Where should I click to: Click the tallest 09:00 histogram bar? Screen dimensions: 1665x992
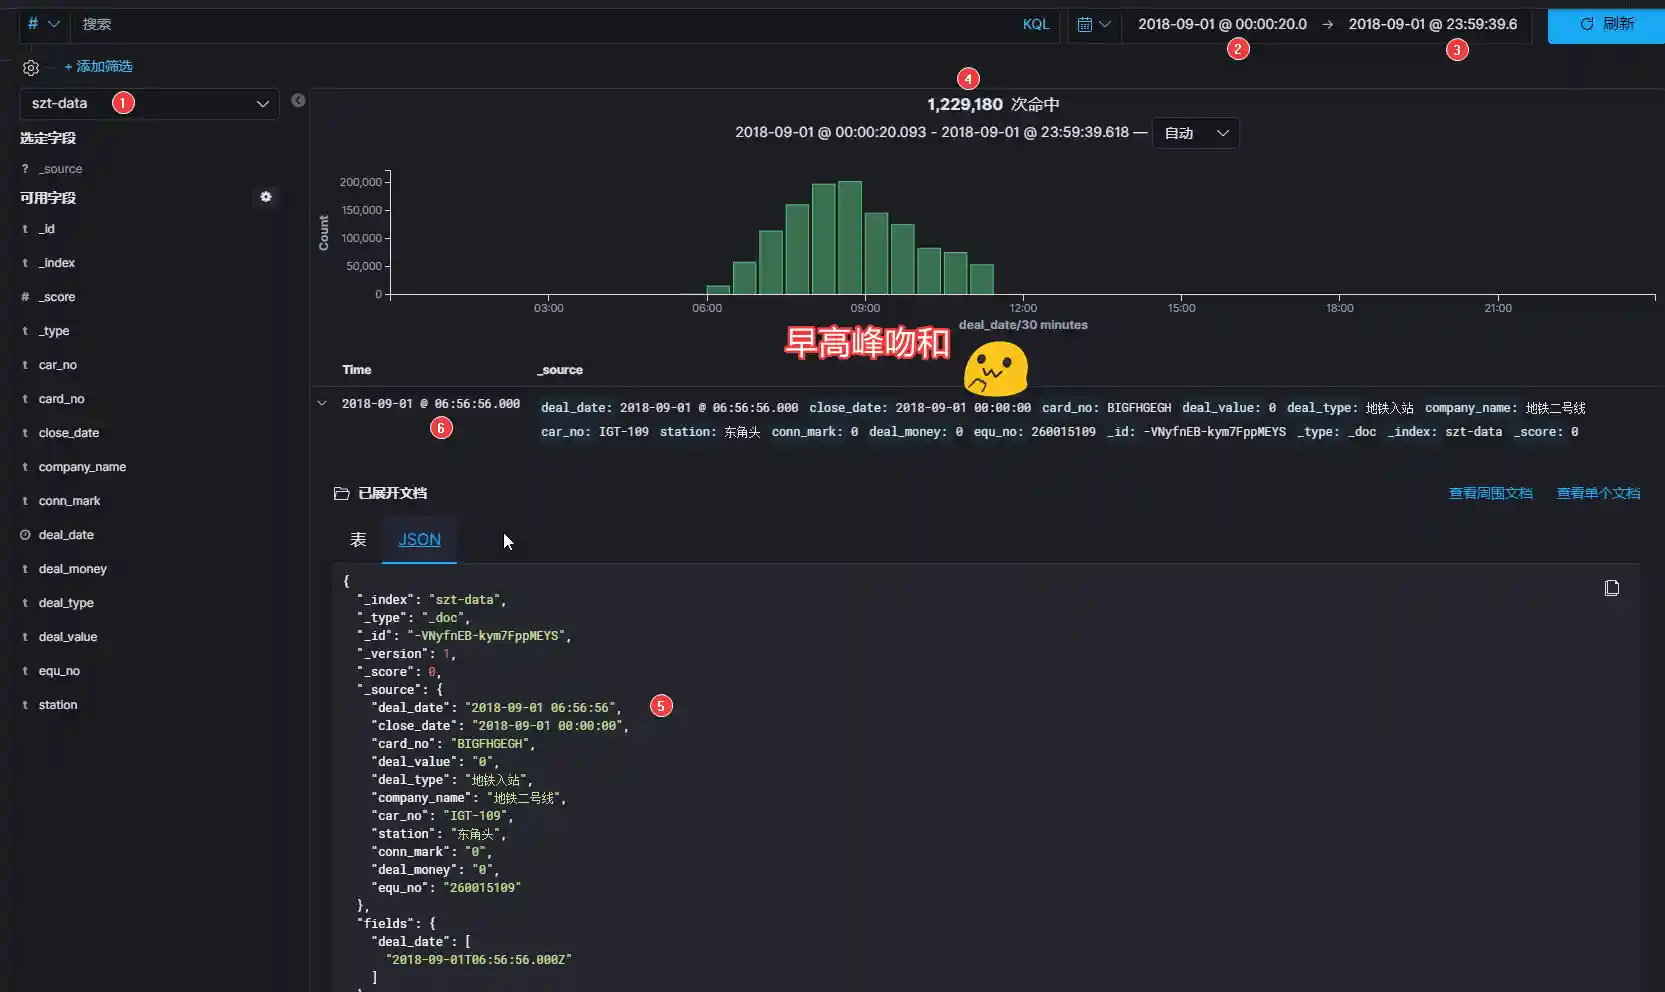[850, 238]
